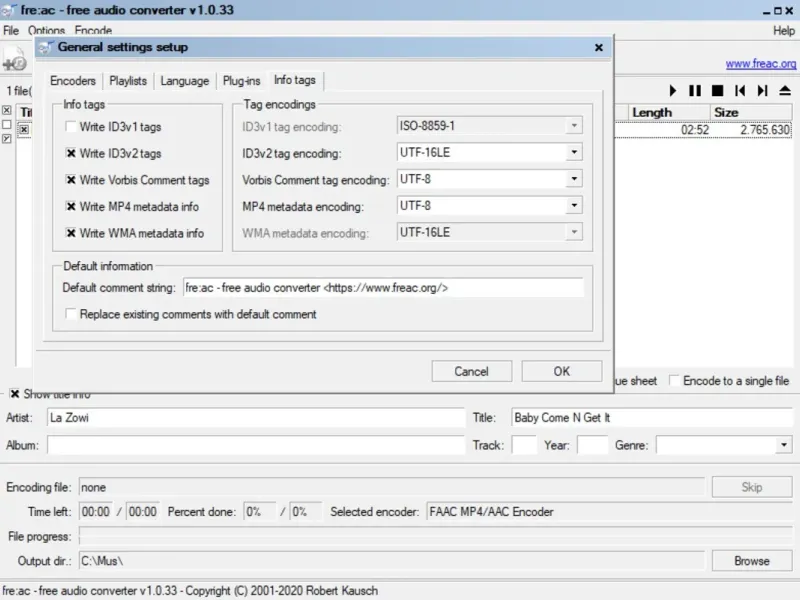800x600 pixels.
Task: Click the File progress bar
Action: (x=436, y=536)
